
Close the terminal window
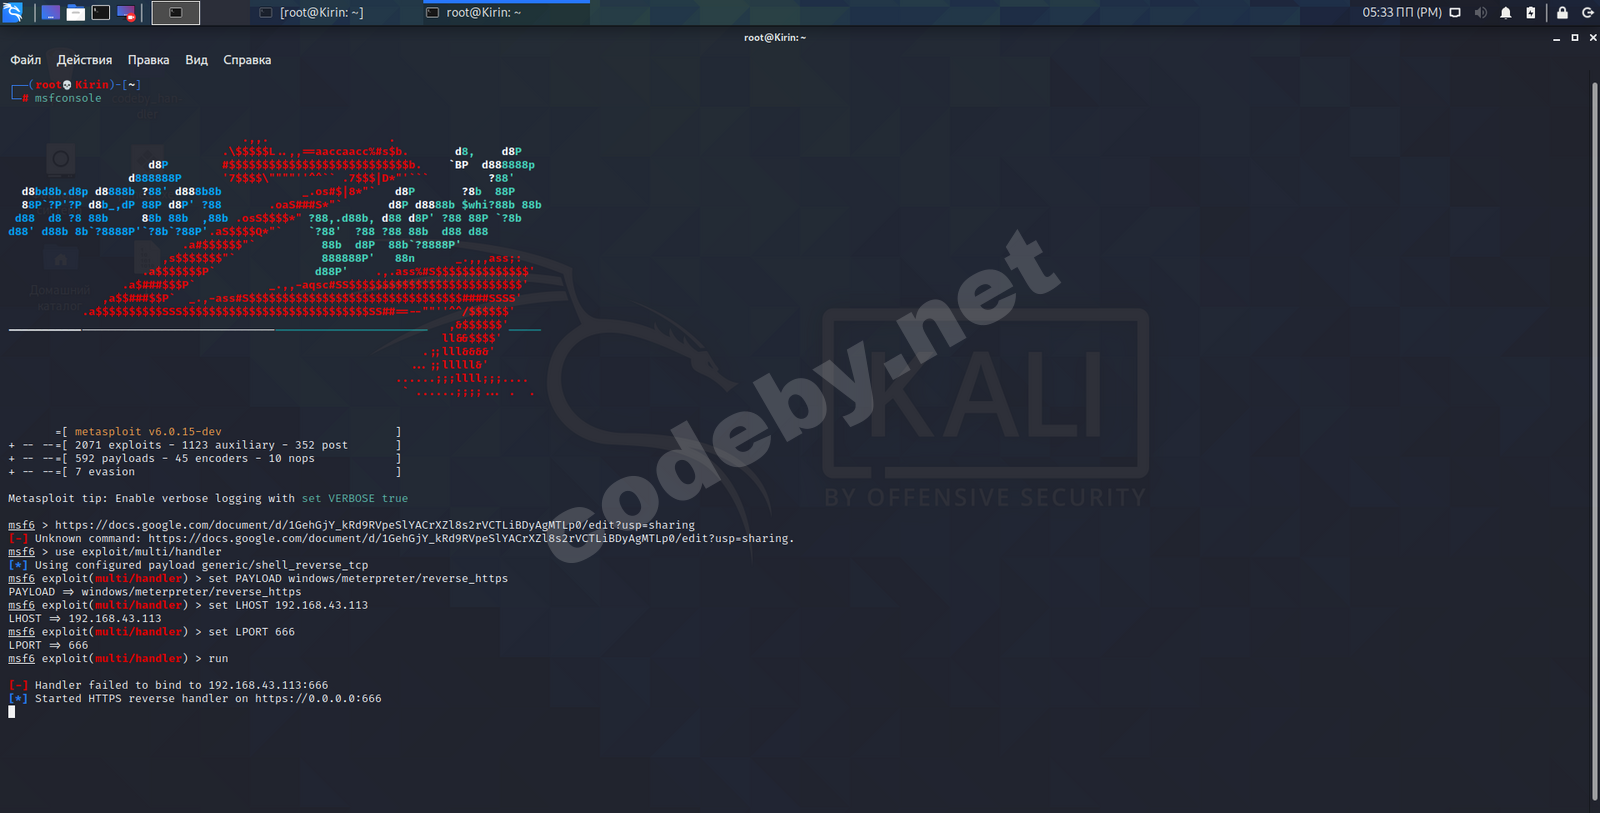[x=1593, y=38]
